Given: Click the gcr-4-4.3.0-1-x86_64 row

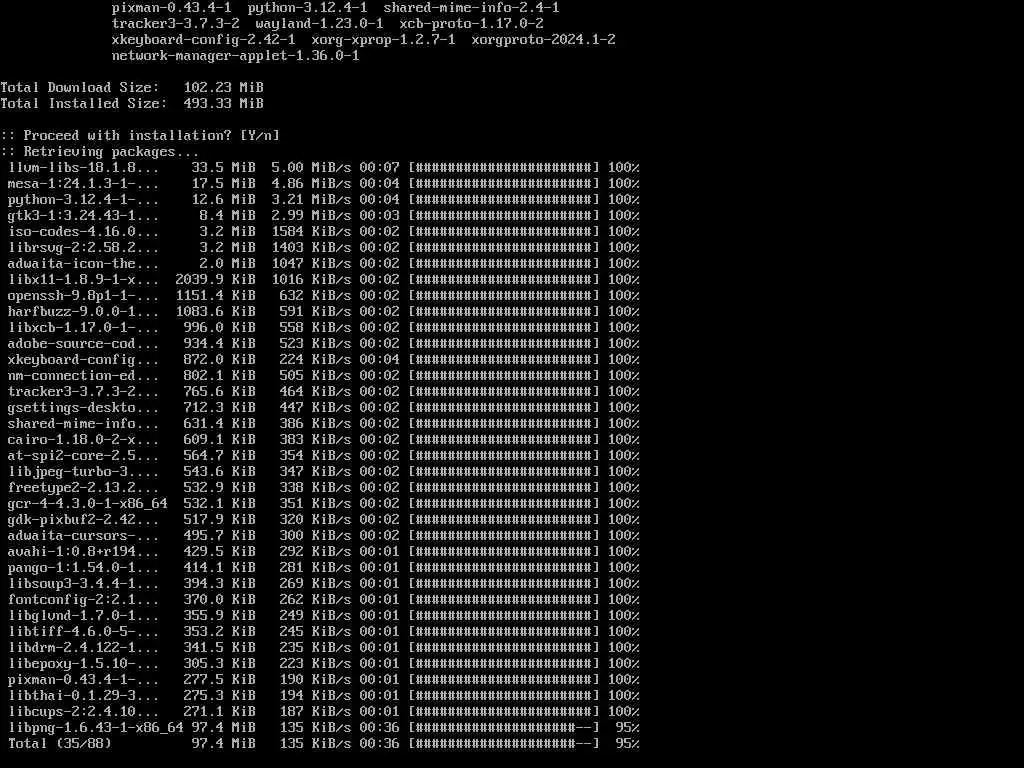Looking at the screenshot, I should 324,504.
